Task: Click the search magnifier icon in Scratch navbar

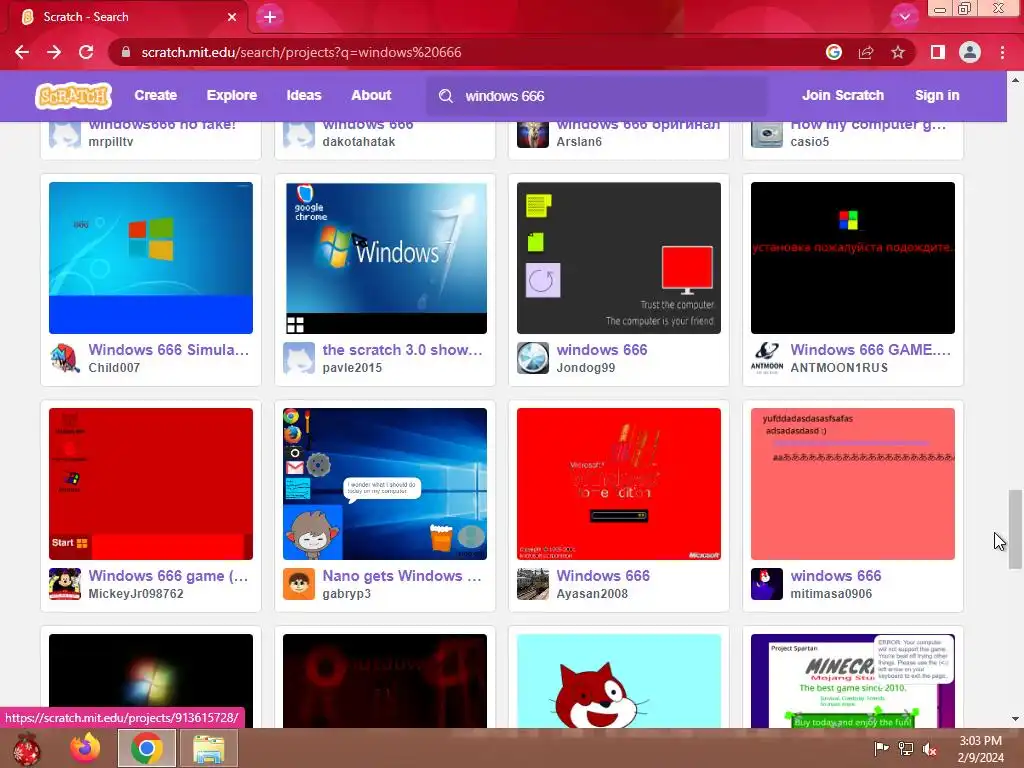Action: coord(446,96)
